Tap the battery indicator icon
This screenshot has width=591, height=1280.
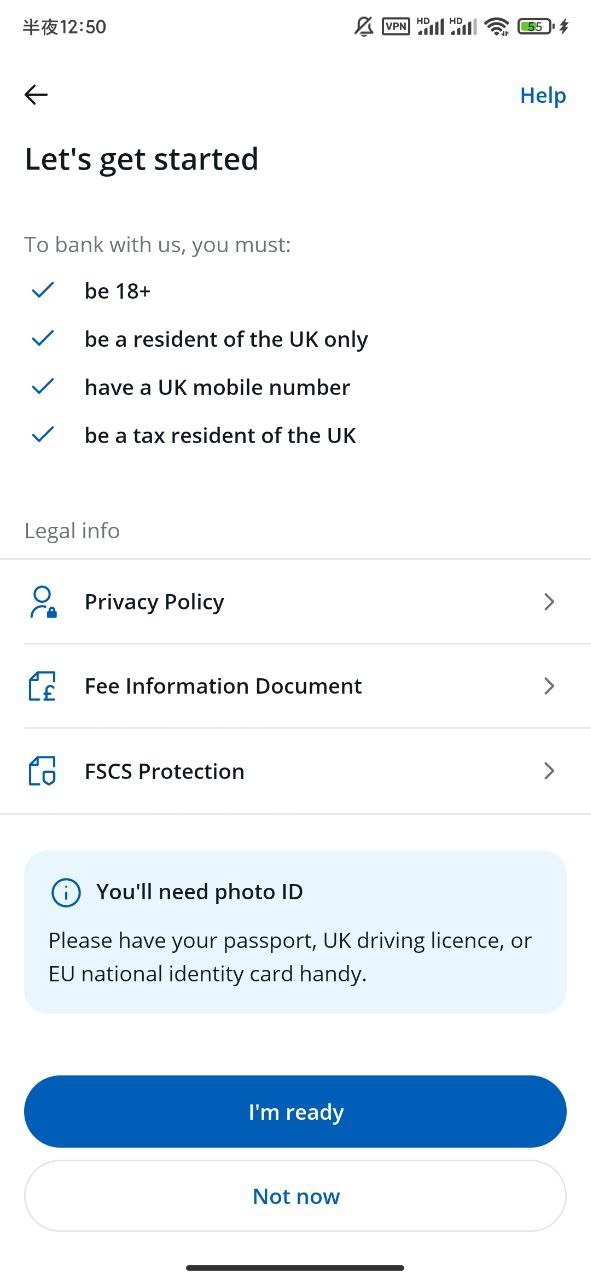pos(536,27)
